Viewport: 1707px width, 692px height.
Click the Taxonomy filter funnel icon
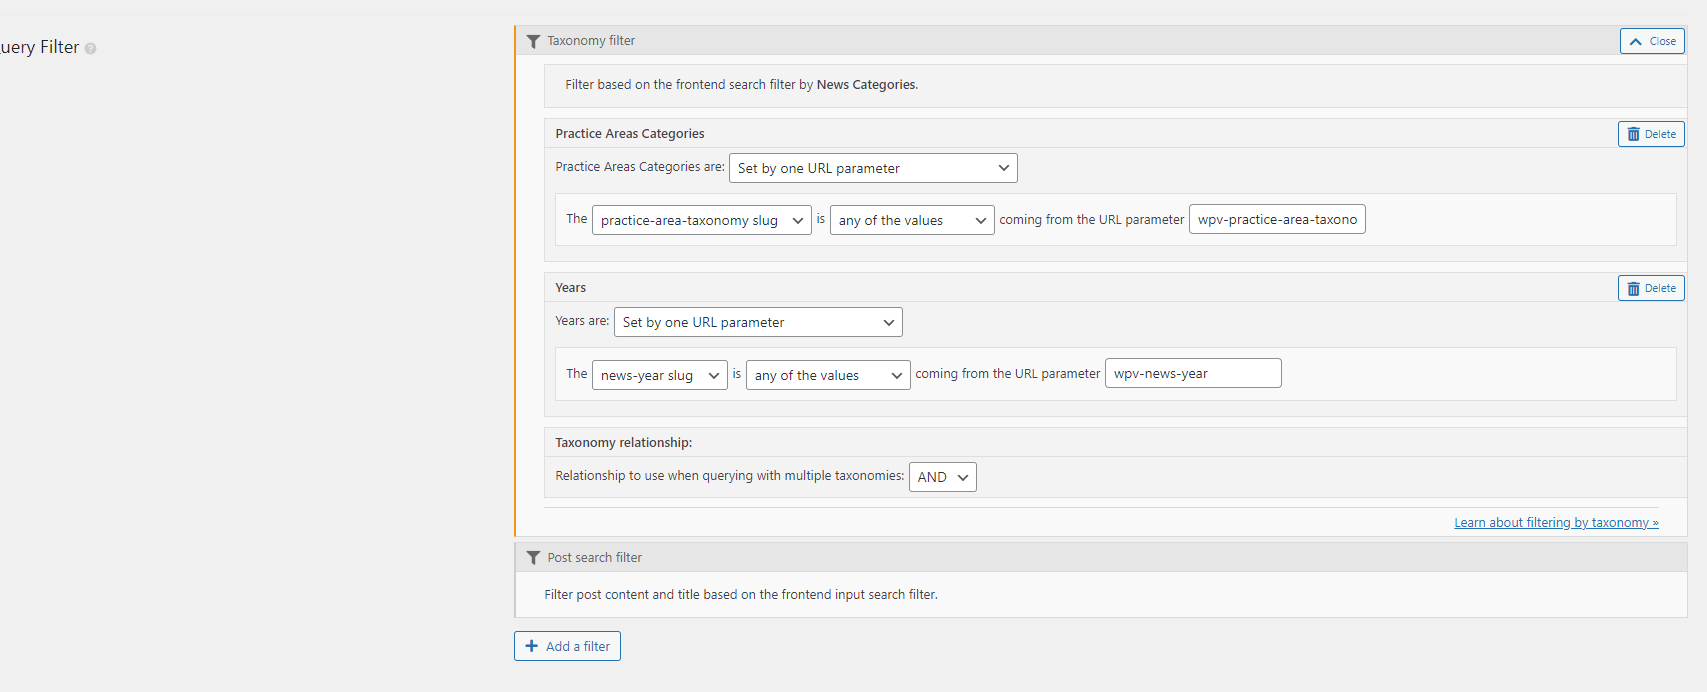[x=533, y=41]
